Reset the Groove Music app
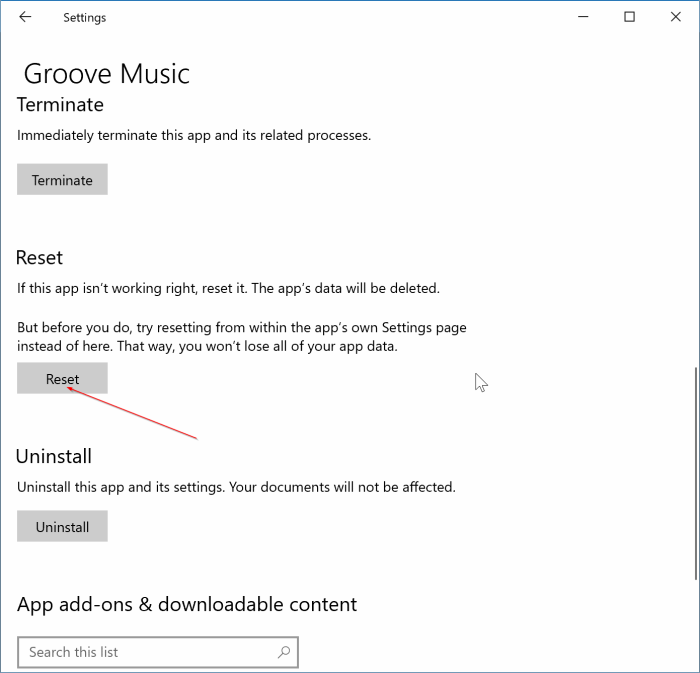 62,378
